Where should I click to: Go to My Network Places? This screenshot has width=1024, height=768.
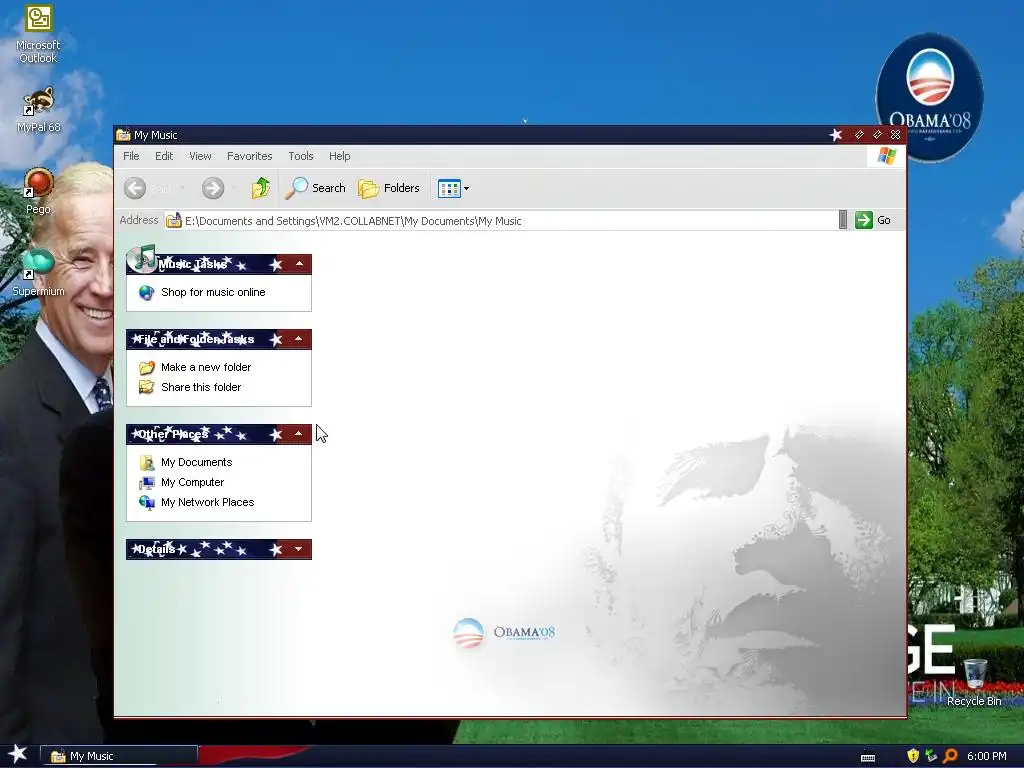pos(208,502)
